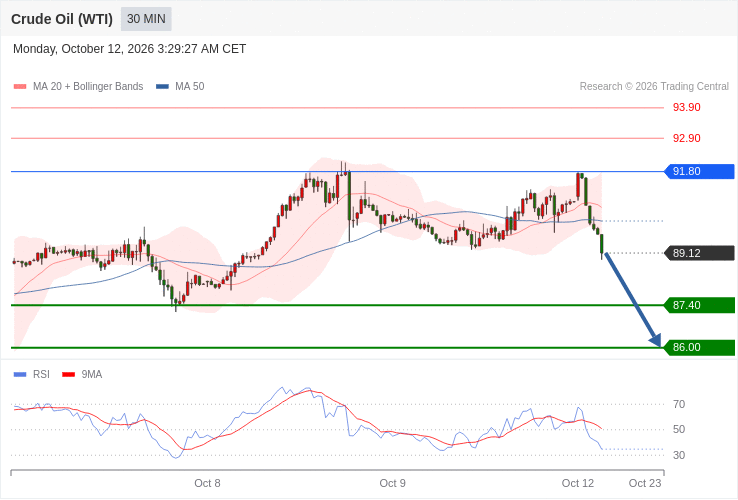Click the Oct 23 date axis label

point(645,484)
